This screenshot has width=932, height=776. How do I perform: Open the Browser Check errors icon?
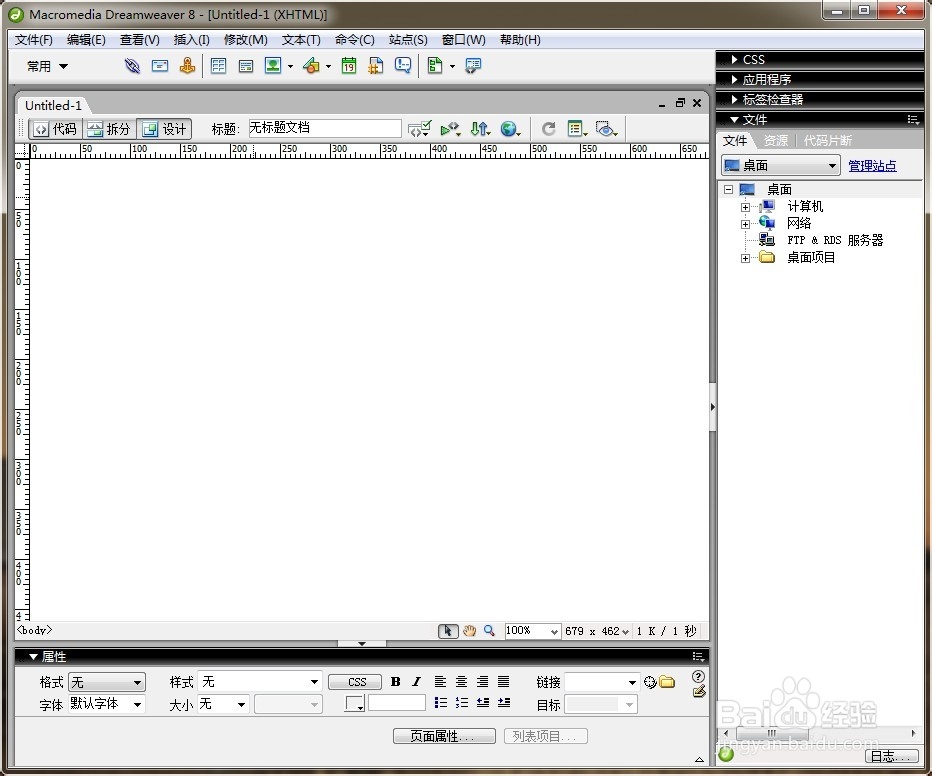[450, 129]
